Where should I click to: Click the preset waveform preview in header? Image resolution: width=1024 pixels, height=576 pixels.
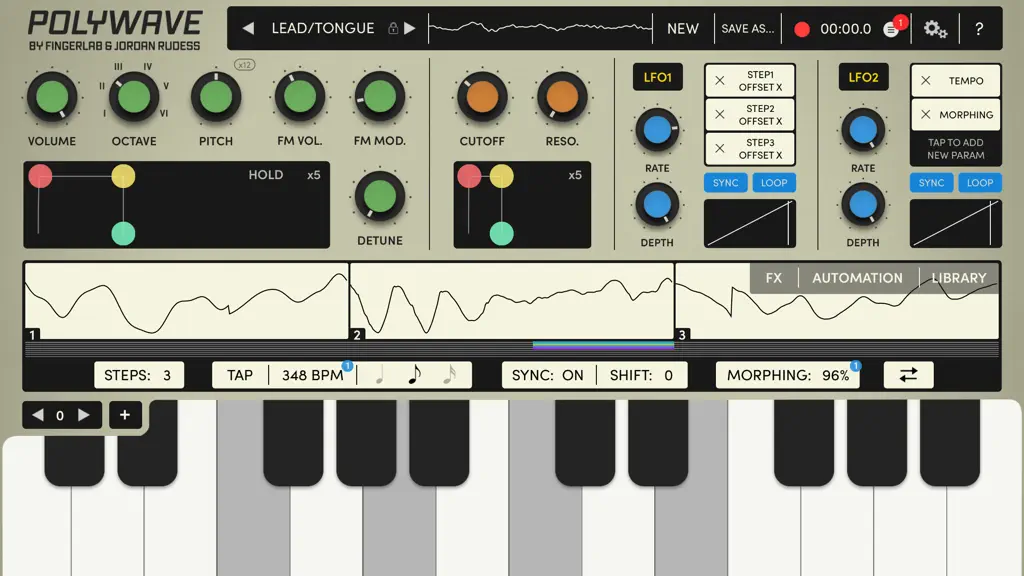[x=540, y=28]
